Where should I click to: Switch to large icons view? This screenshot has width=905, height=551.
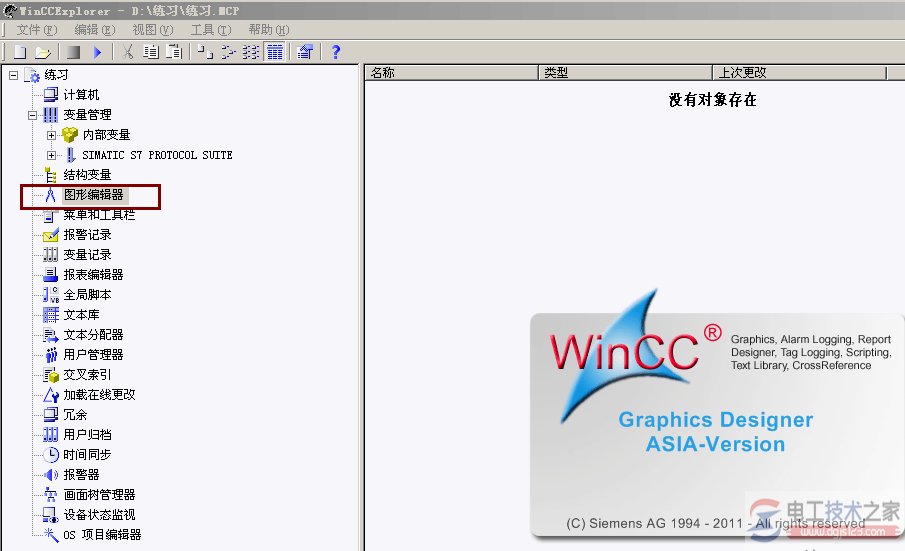205,53
